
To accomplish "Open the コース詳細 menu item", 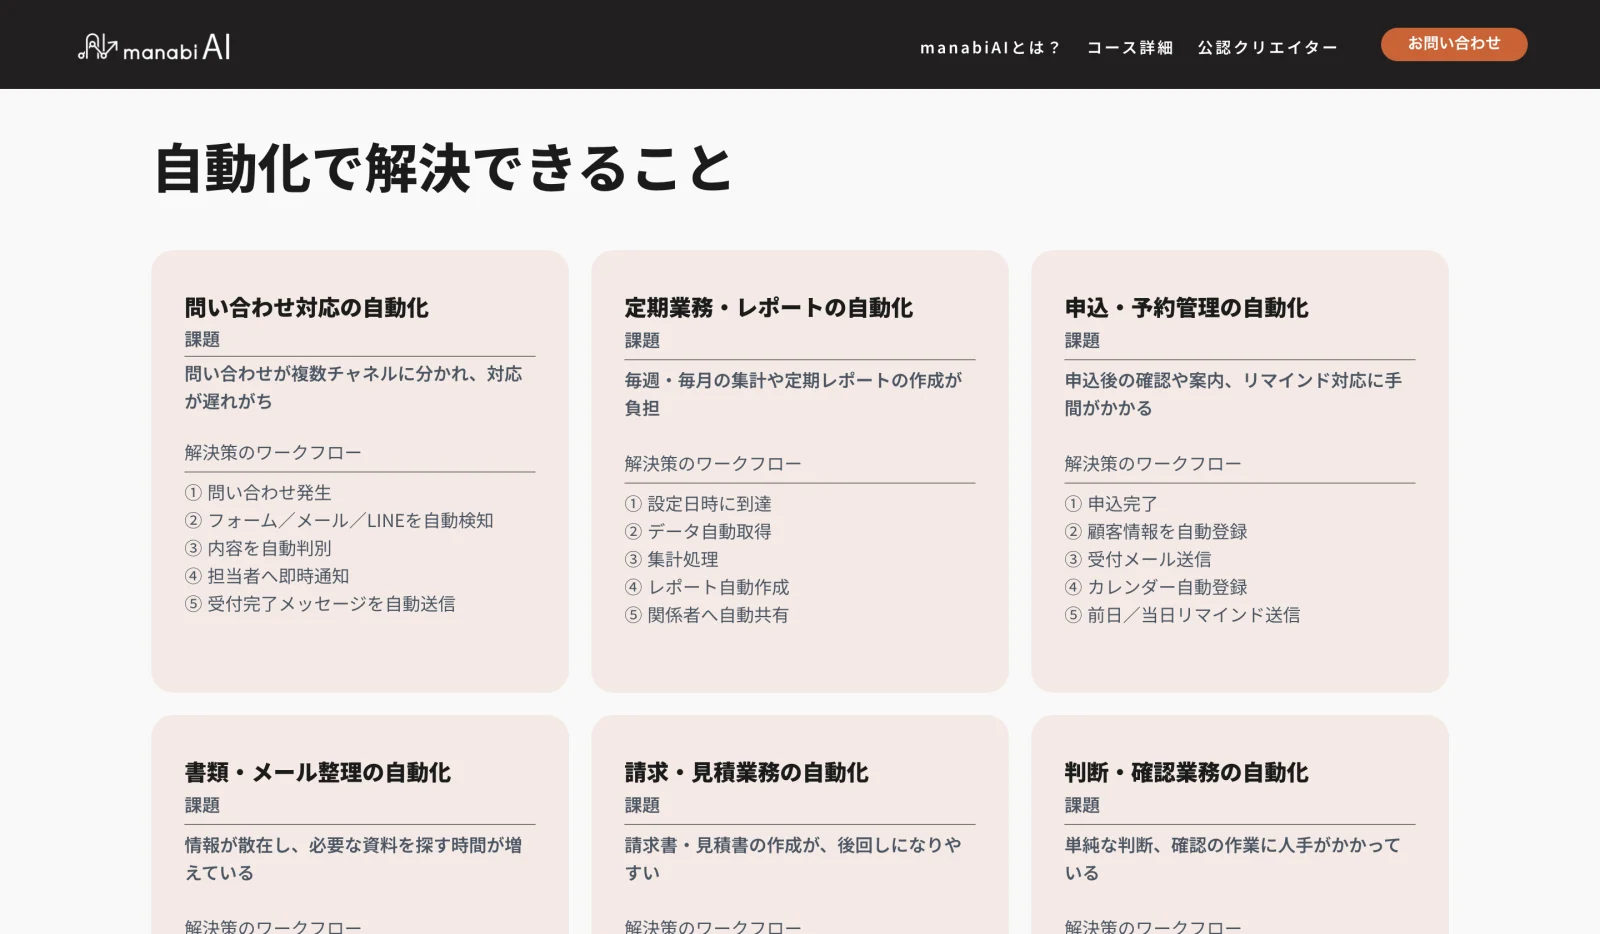I will tap(1130, 47).
